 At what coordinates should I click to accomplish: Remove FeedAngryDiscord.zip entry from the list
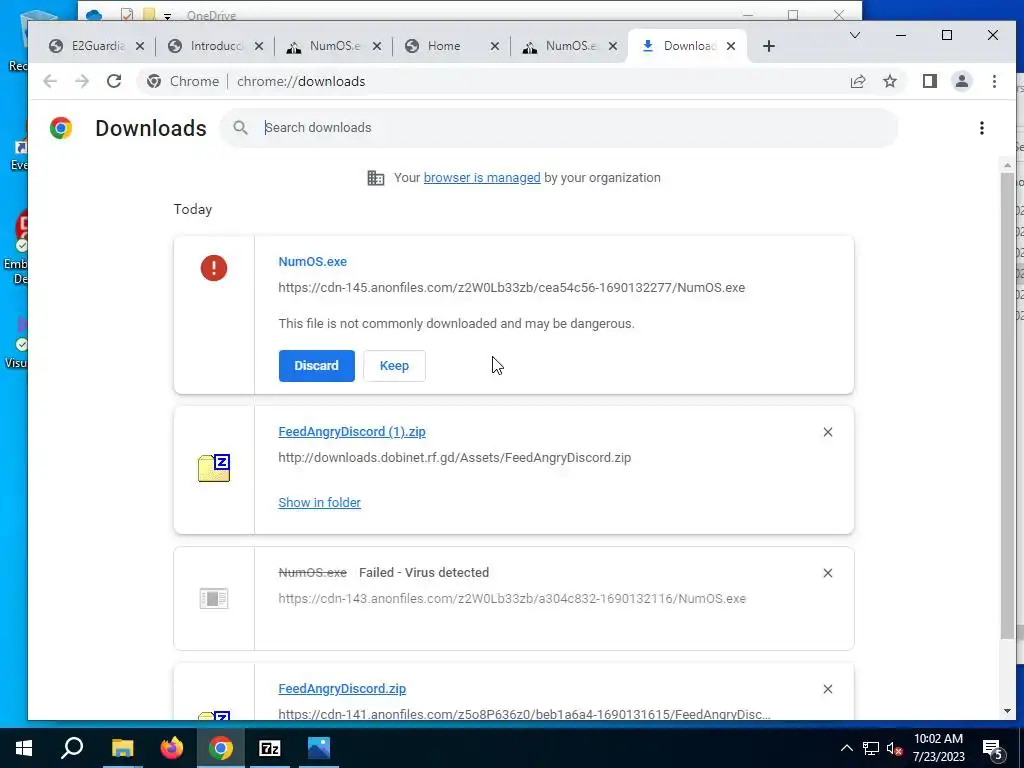pos(827,689)
